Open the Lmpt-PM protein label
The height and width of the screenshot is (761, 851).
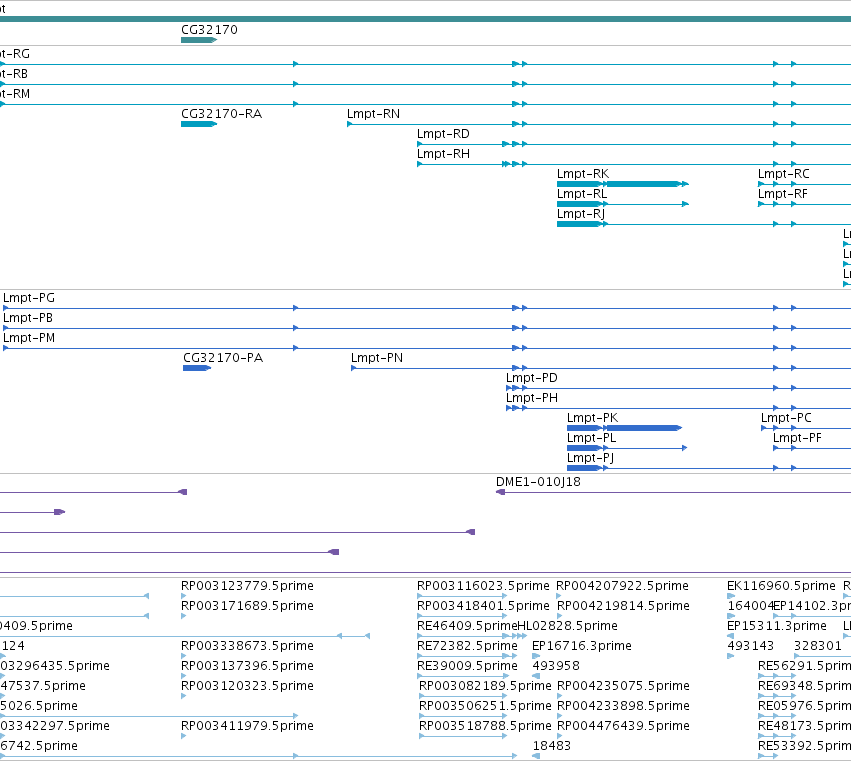click(x=29, y=338)
